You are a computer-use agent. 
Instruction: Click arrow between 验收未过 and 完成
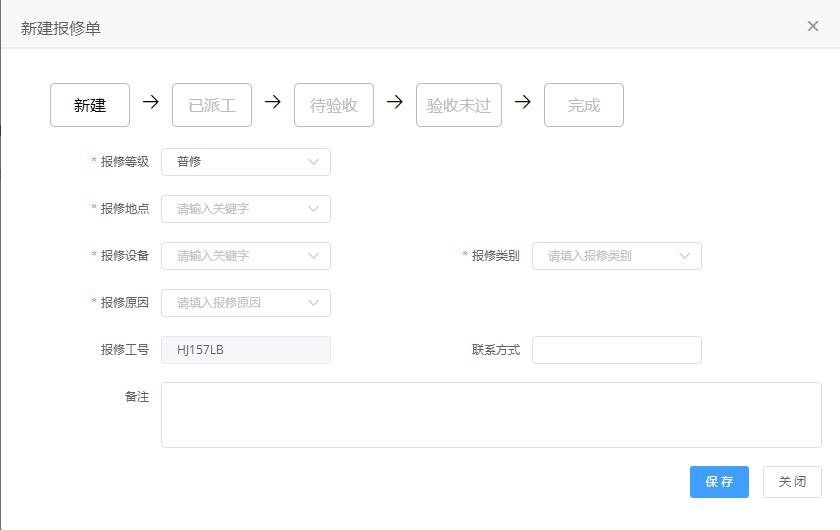click(523, 101)
